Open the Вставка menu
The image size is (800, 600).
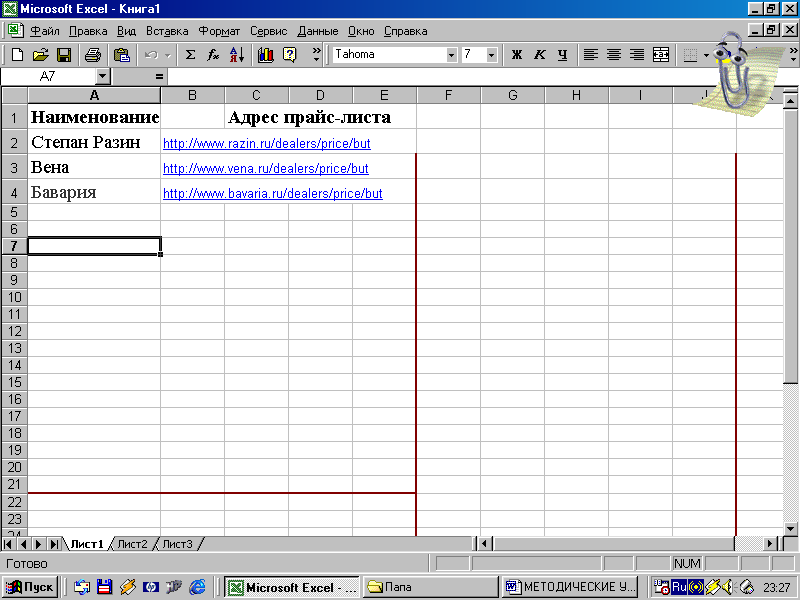point(167,31)
